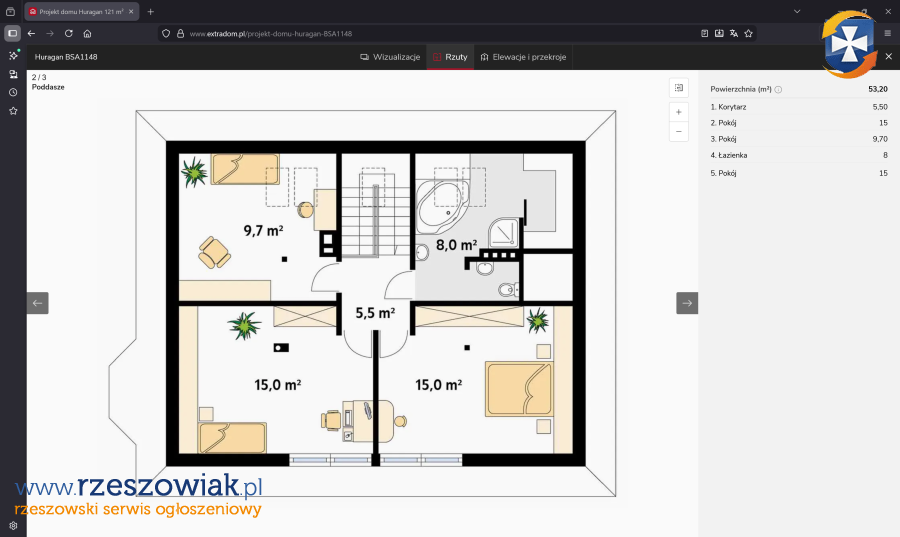
Task: Expand the list of all tabs
Action: pyautogui.click(x=797, y=11)
